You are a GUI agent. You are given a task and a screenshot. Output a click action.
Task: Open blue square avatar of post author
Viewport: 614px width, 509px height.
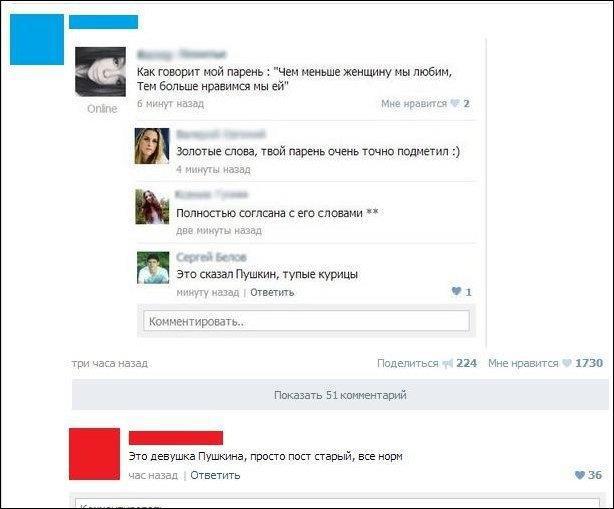(x=37, y=40)
